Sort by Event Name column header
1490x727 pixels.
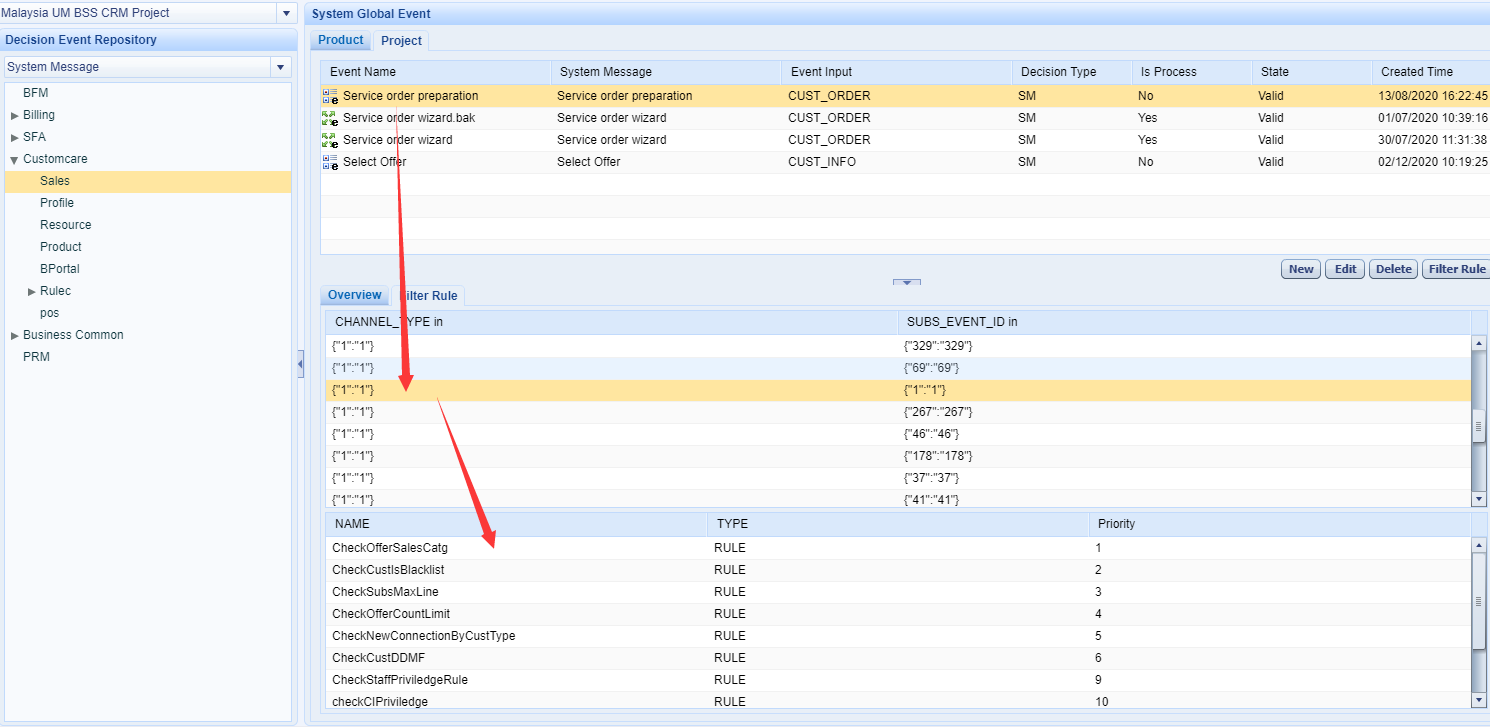pos(436,72)
